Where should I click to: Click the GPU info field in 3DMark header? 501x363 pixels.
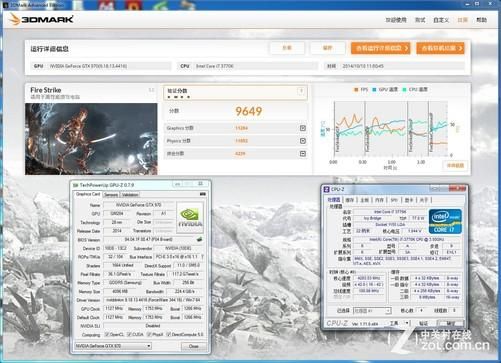102,66
